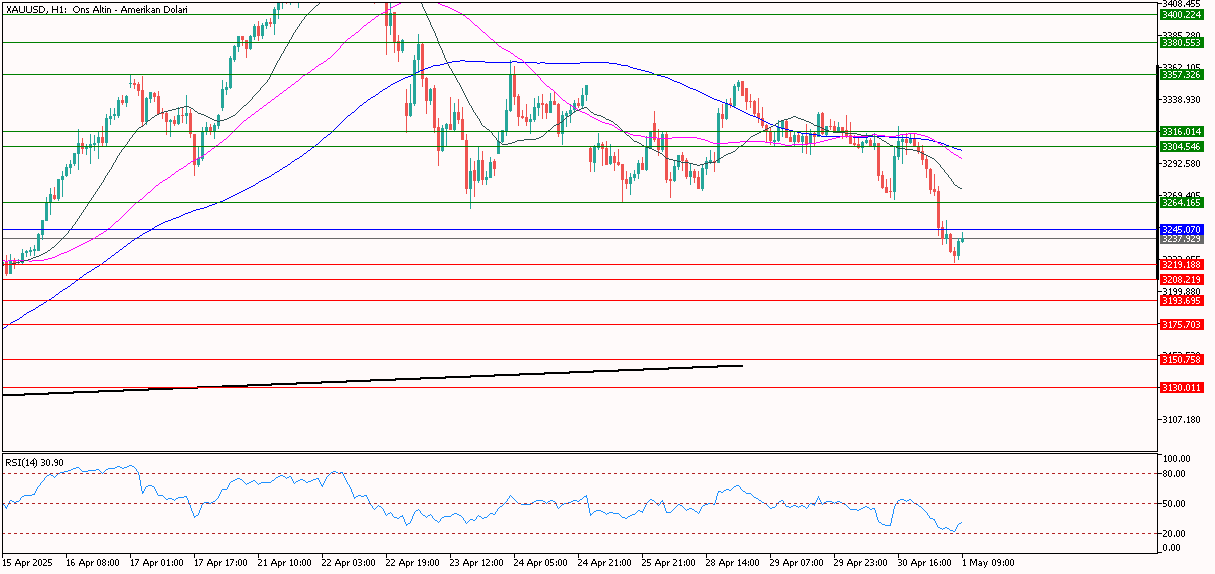Click the 1 May 09:00 time label
1215x574 pixels.
tap(986, 563)
